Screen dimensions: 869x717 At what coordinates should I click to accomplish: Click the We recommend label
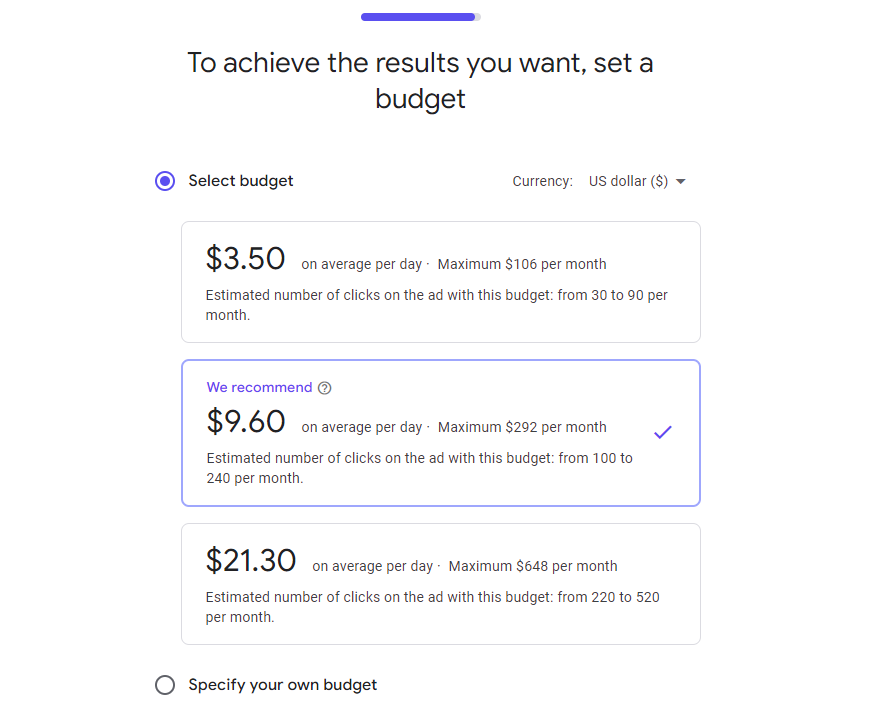(259, 387)
